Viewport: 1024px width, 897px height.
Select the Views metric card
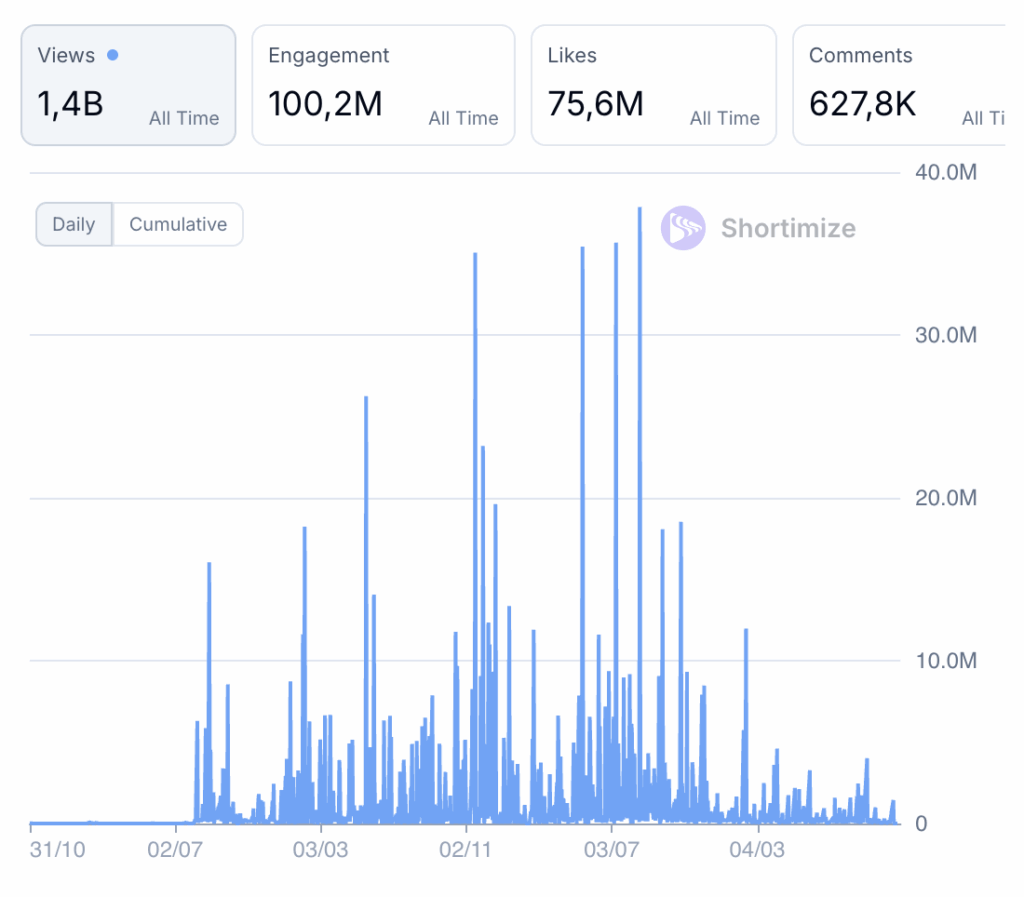click(x=128, y=85)
